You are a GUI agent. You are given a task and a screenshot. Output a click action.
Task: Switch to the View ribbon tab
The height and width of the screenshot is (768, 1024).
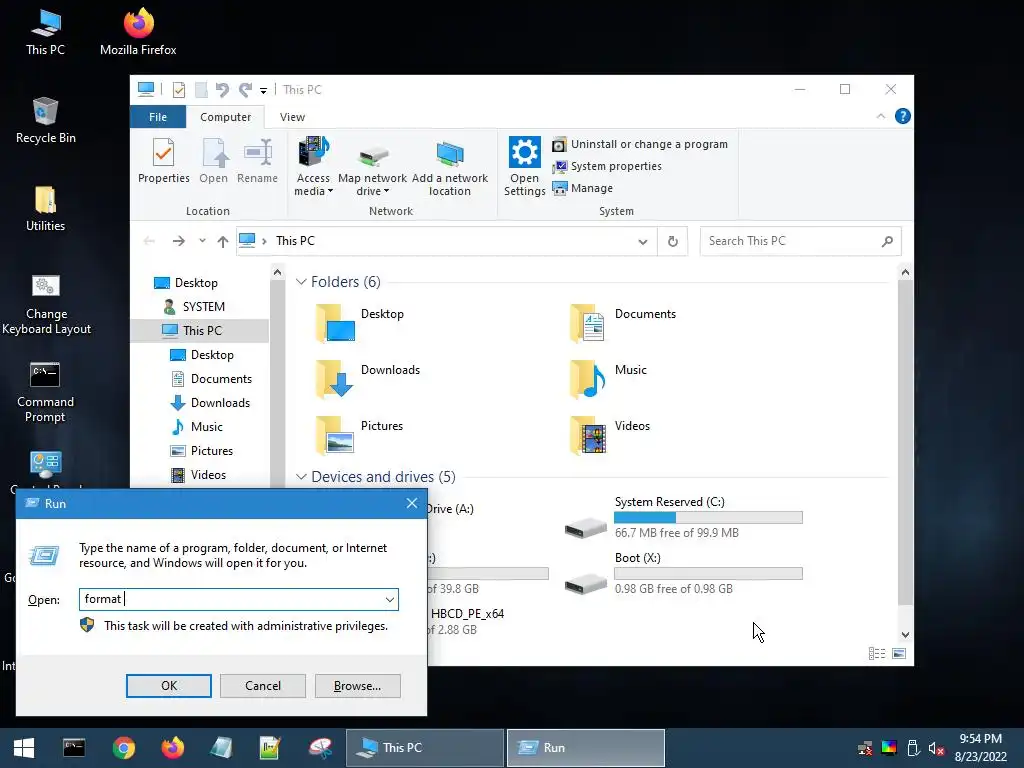coord(292,117)
